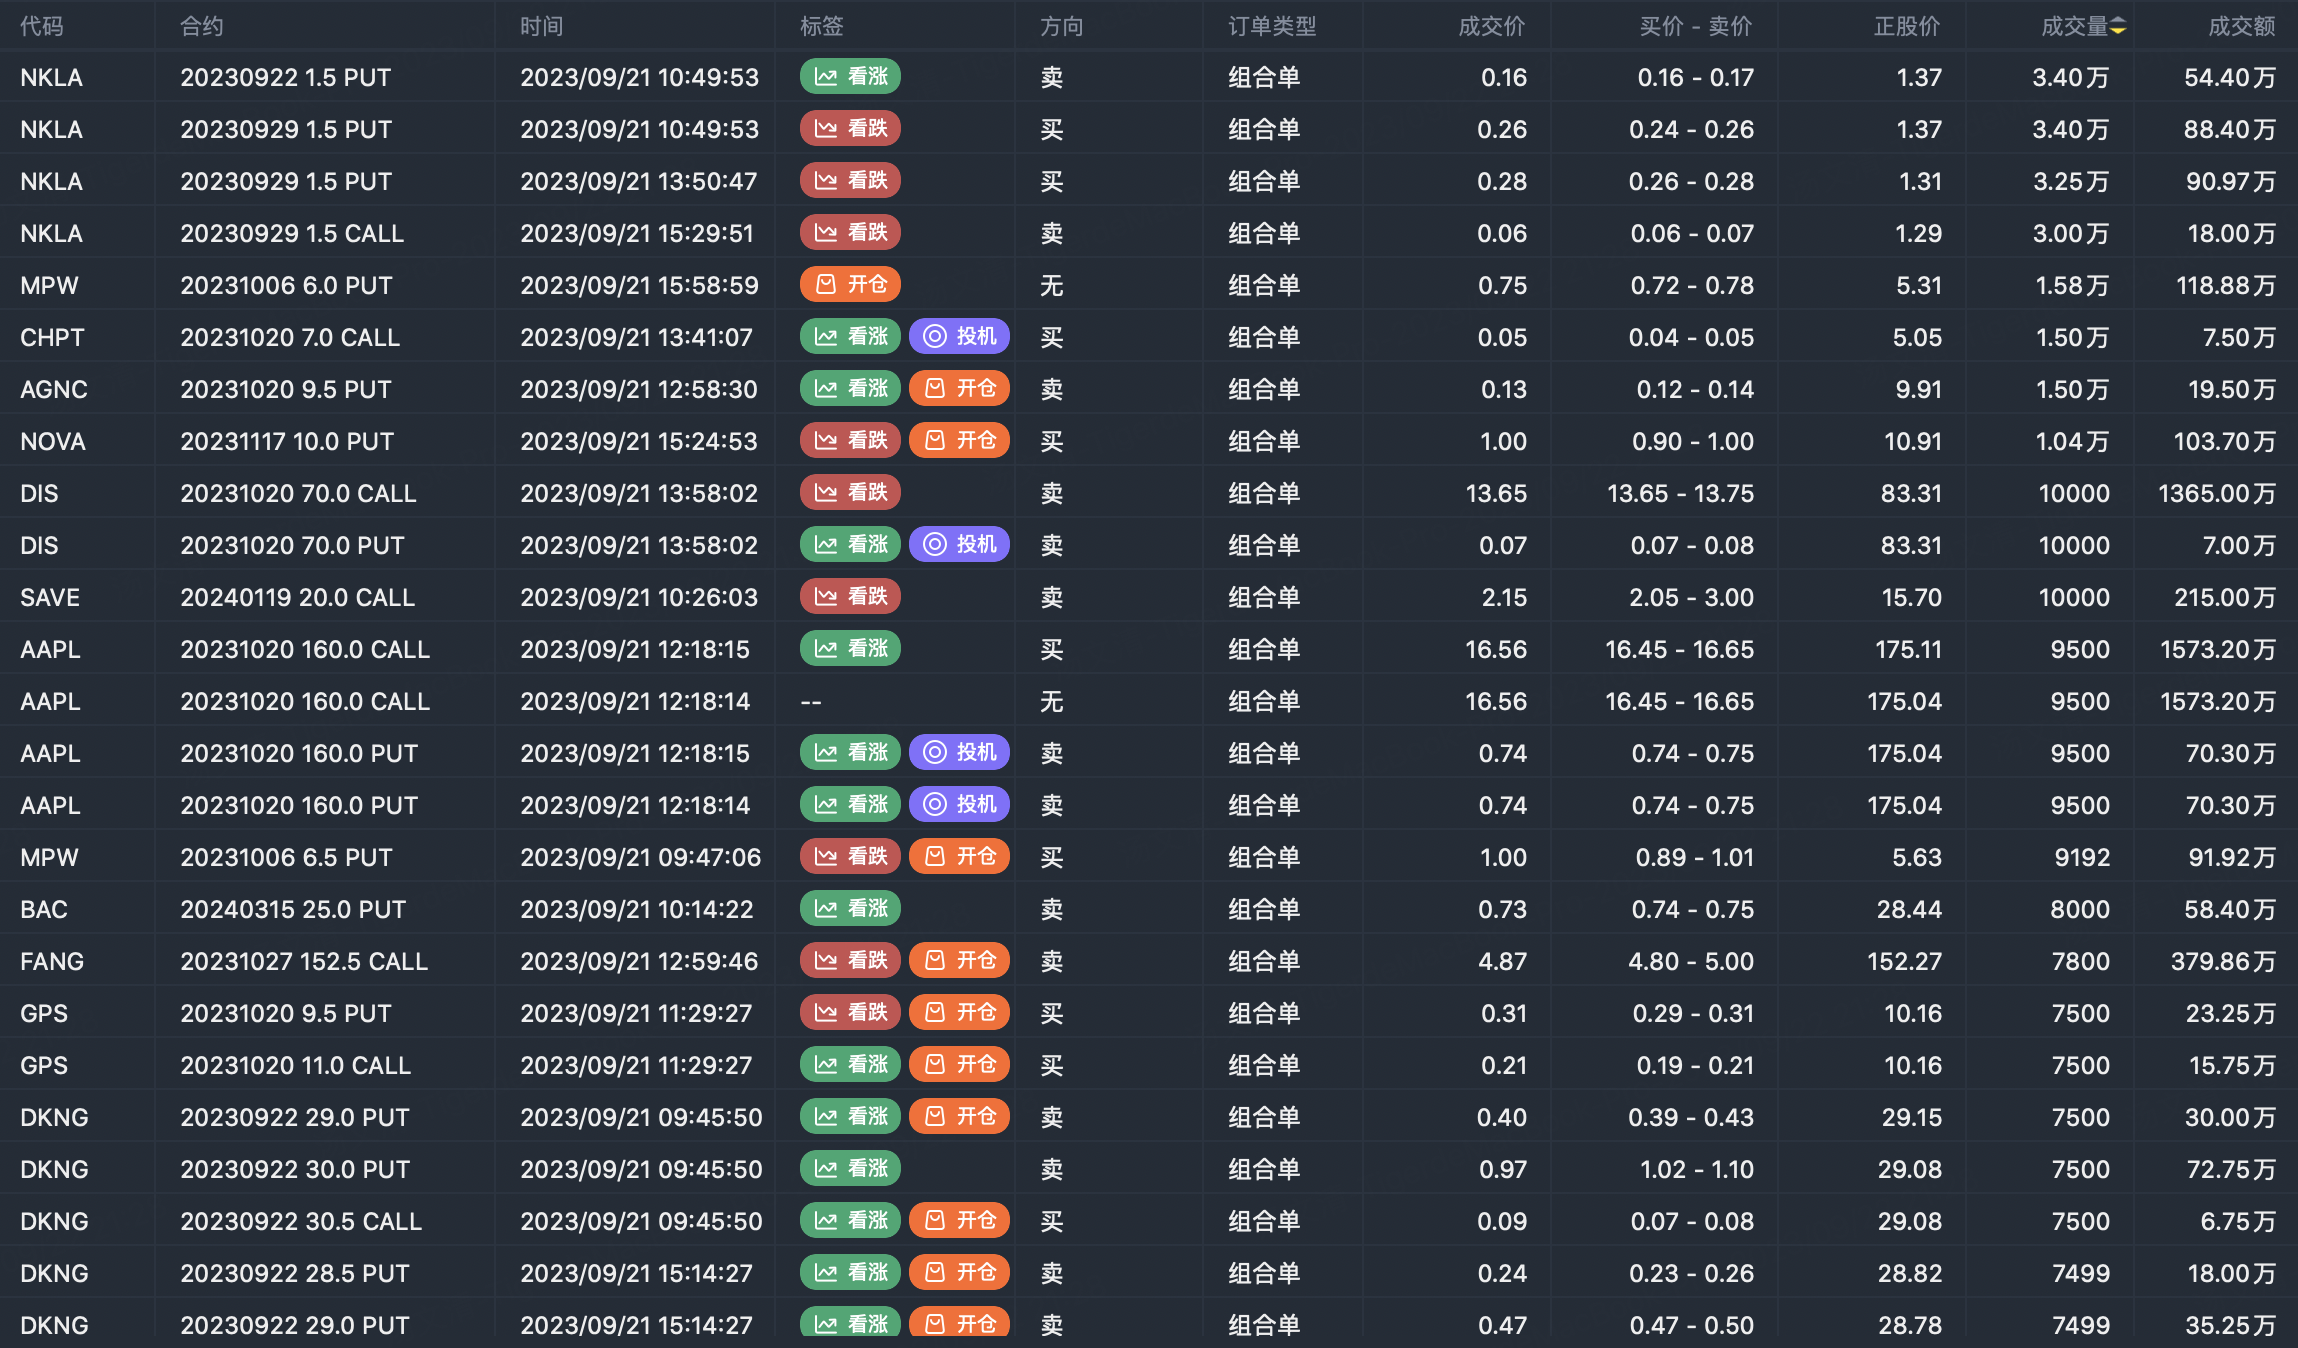This screenshot has width=2298, height=1348.
Task: Click the 买价 - 卖价 column header
Action: click(x=1696, y=26)
